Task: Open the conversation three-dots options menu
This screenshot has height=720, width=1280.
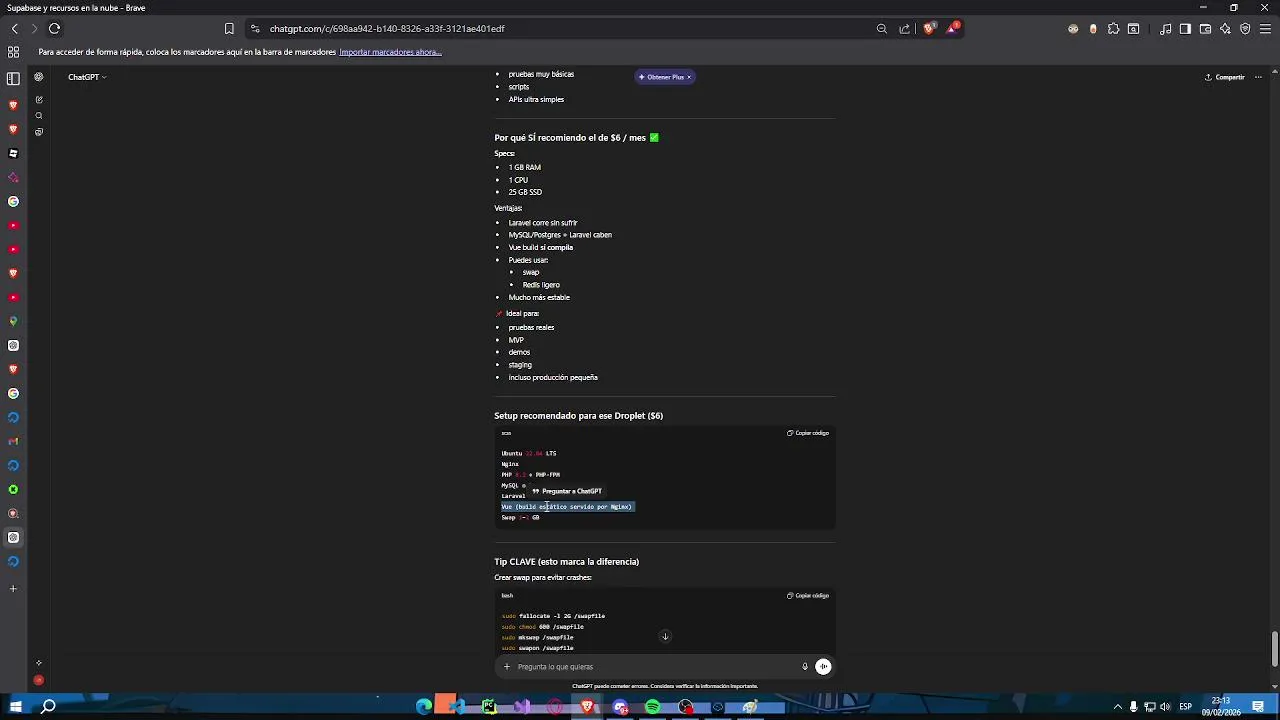Action: pyautogui.click(x=1259, y=77)
